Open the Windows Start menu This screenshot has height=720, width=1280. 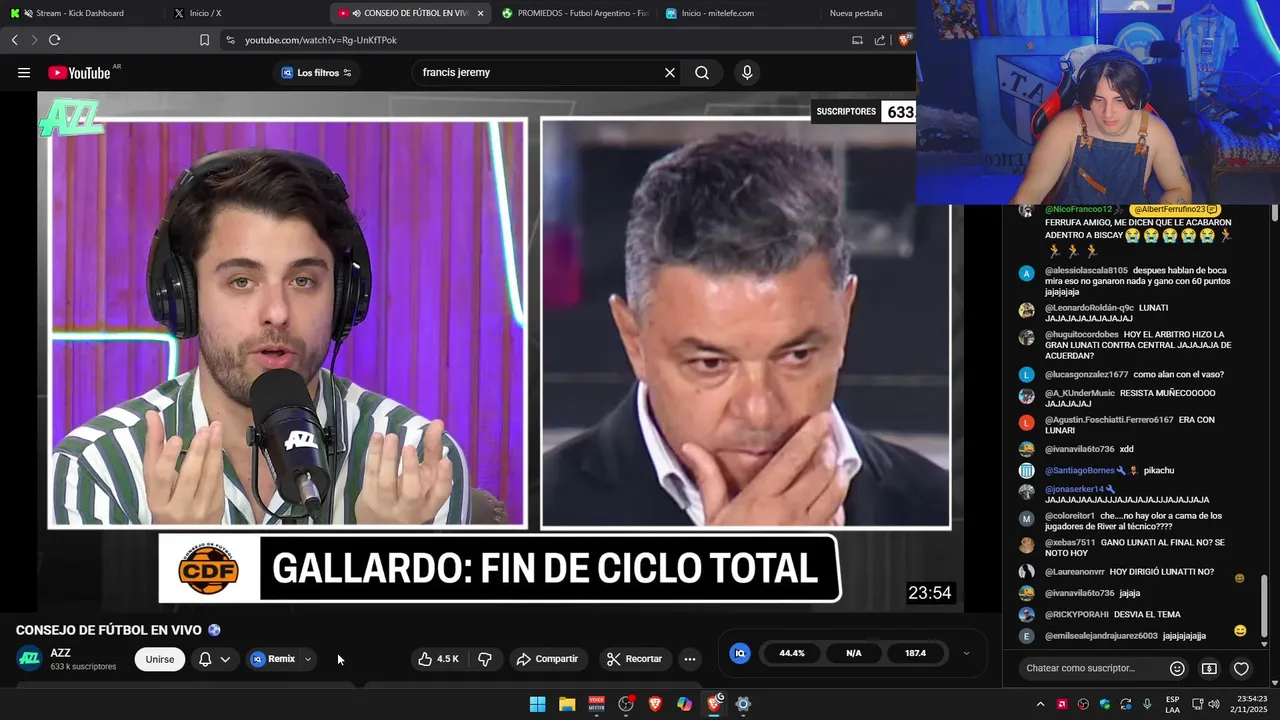pyautogui.click(x=537, y=704)
